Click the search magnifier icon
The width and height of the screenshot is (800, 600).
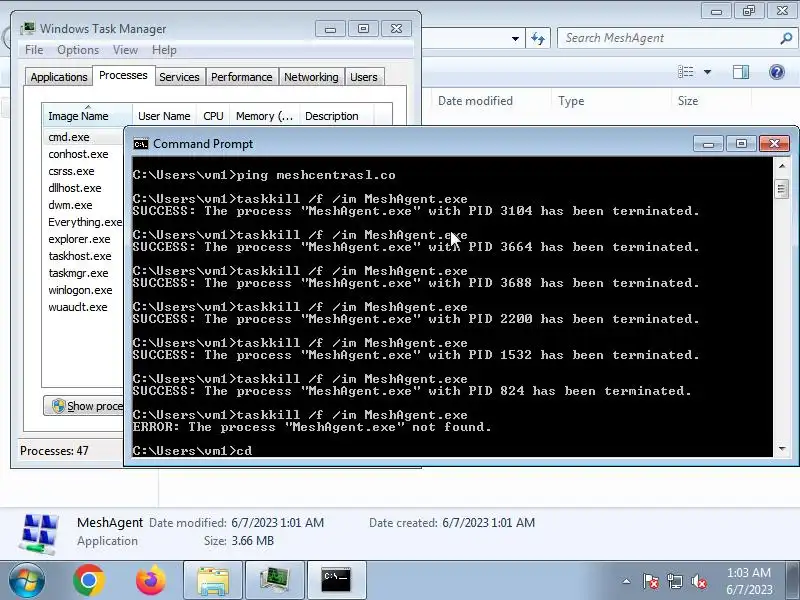[787, 38]
